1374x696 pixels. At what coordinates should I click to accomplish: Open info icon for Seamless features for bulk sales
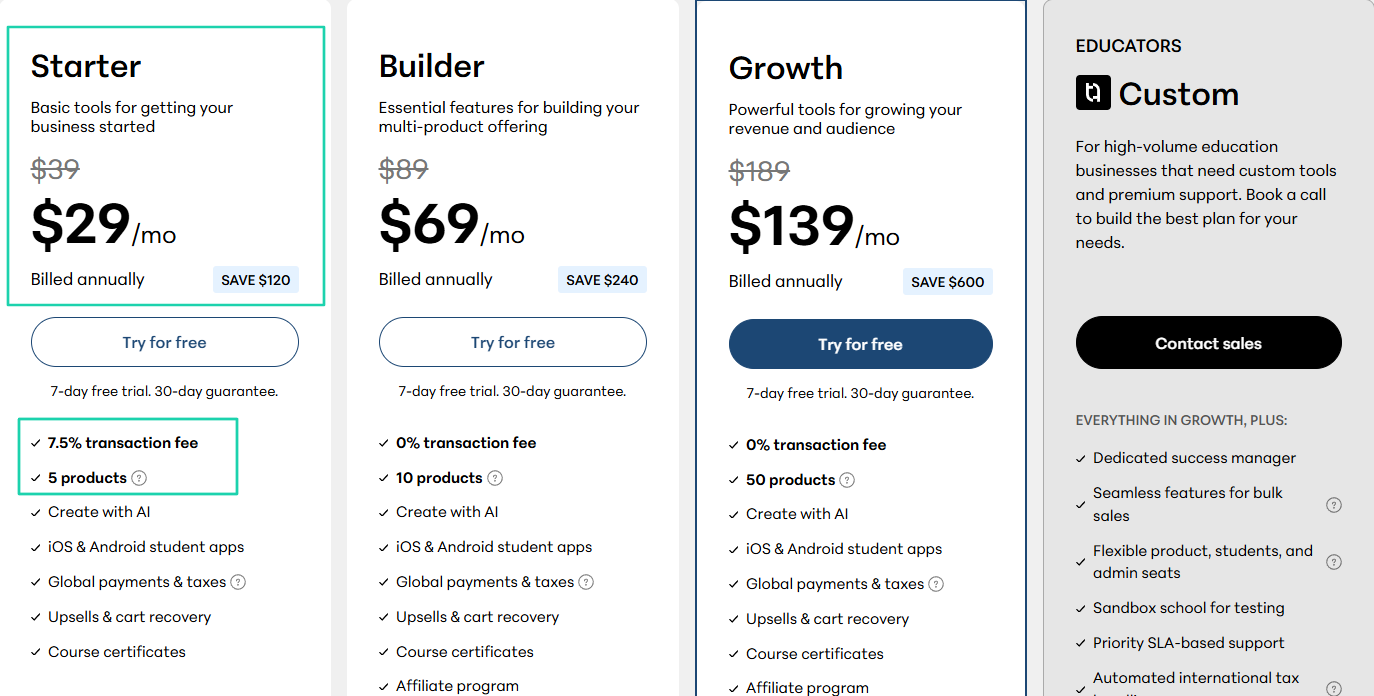tap(1334, 505)
